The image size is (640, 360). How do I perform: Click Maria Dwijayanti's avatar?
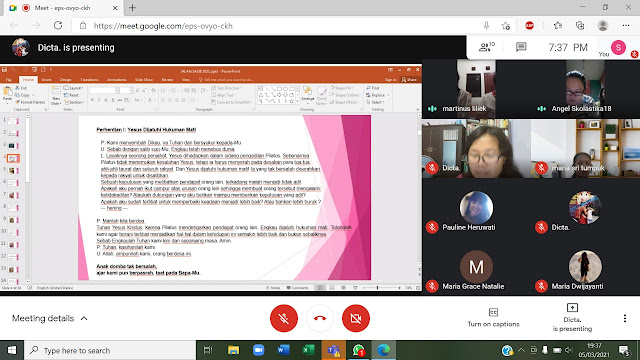[x=585, y=267]
